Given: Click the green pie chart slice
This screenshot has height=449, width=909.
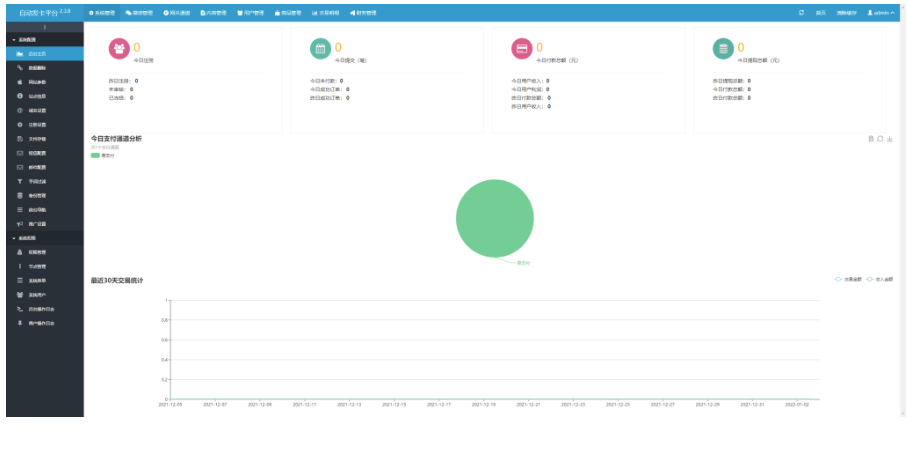Looking at the screenshot, I should [x=495, y=218].
